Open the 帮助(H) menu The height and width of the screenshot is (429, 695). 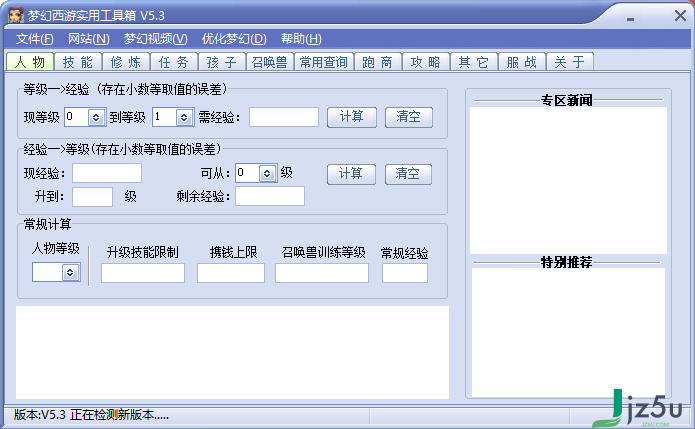[x=301, y=39]
